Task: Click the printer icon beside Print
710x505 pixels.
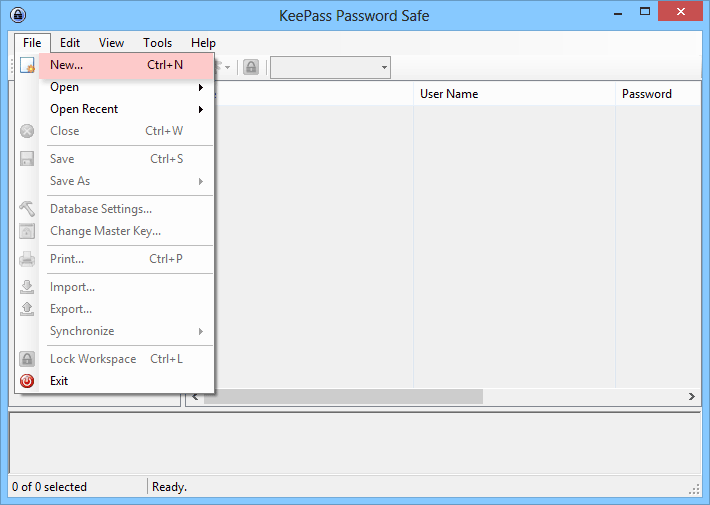Action: click(x=27, y=259)
